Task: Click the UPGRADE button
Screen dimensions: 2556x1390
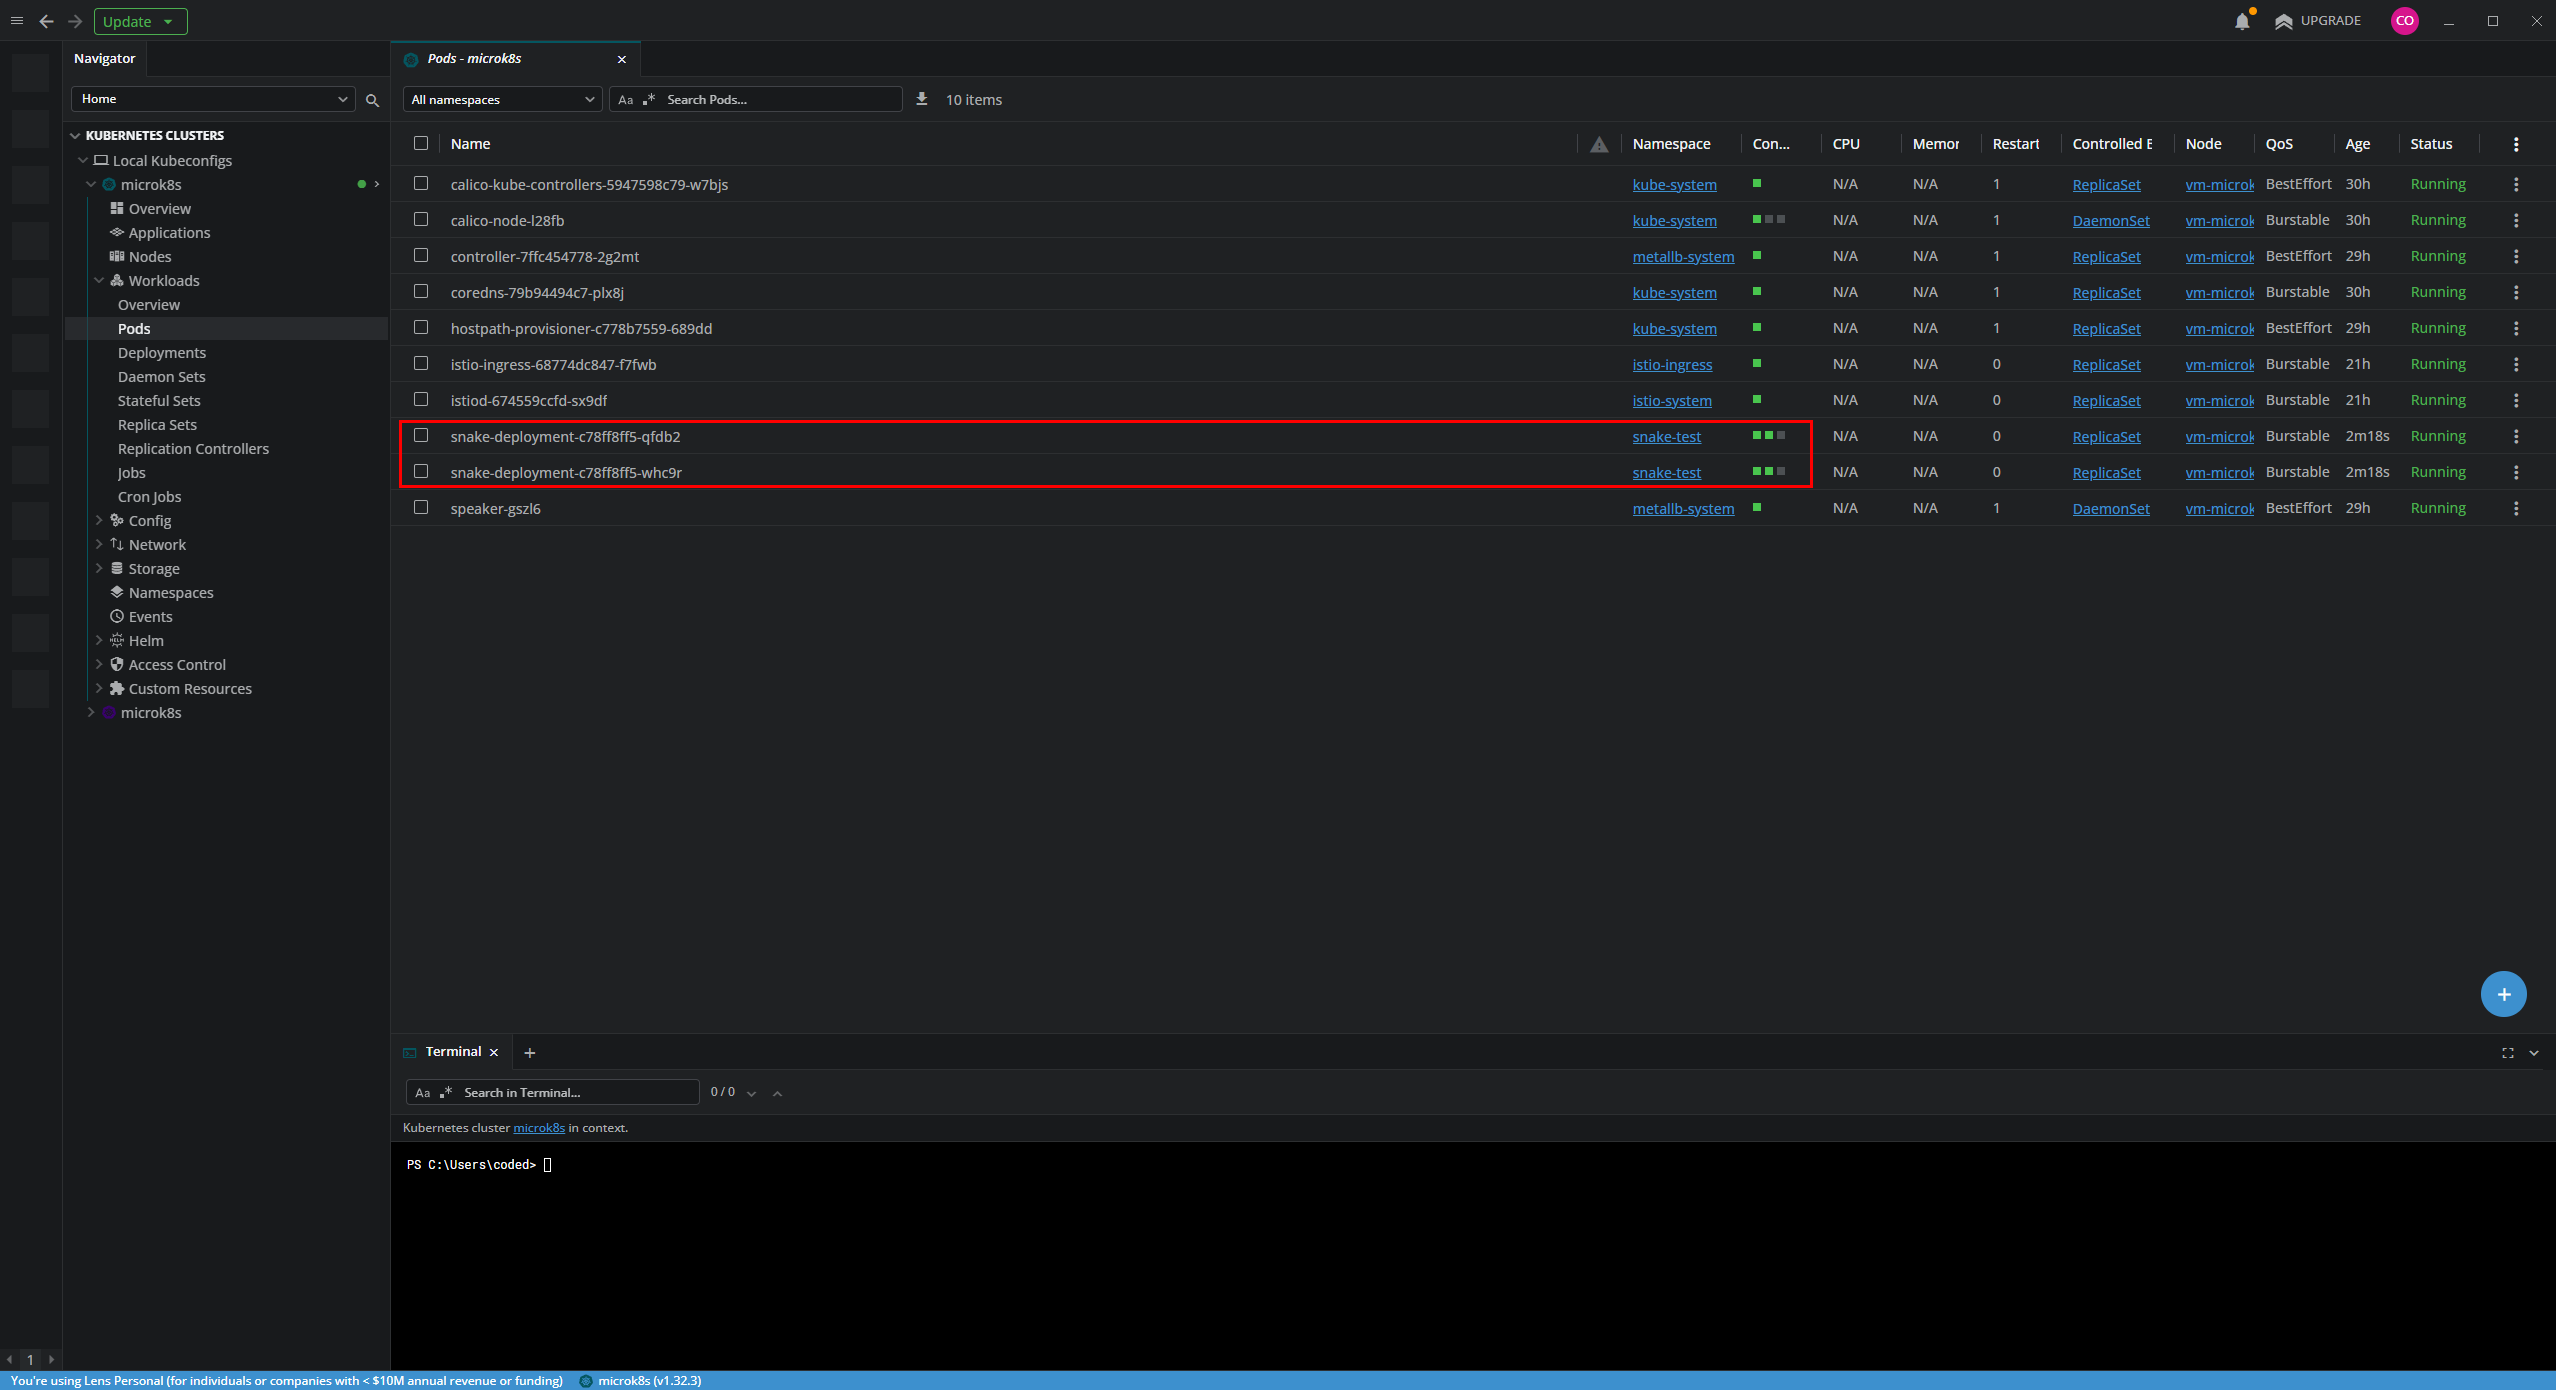Action: 2317,21
